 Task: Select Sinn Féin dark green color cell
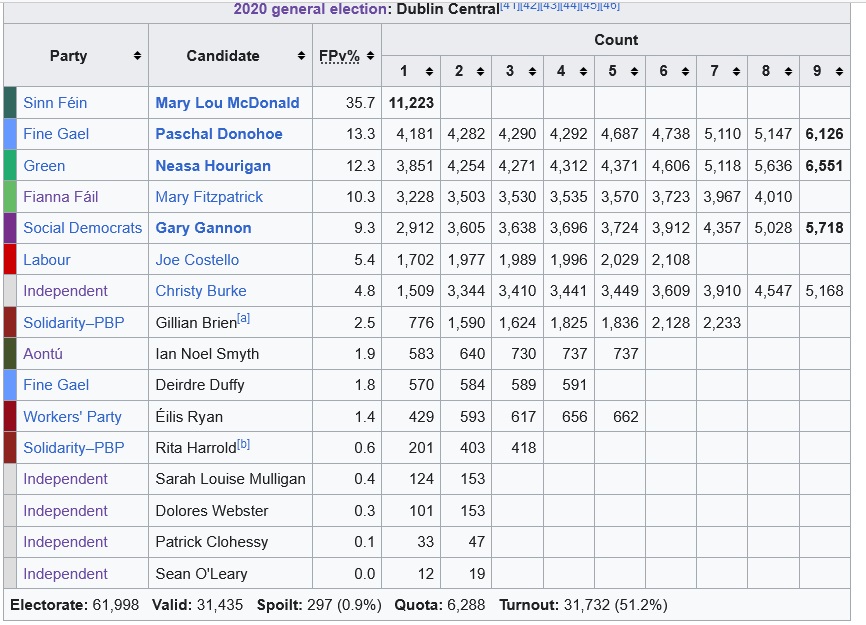point(10,103)
